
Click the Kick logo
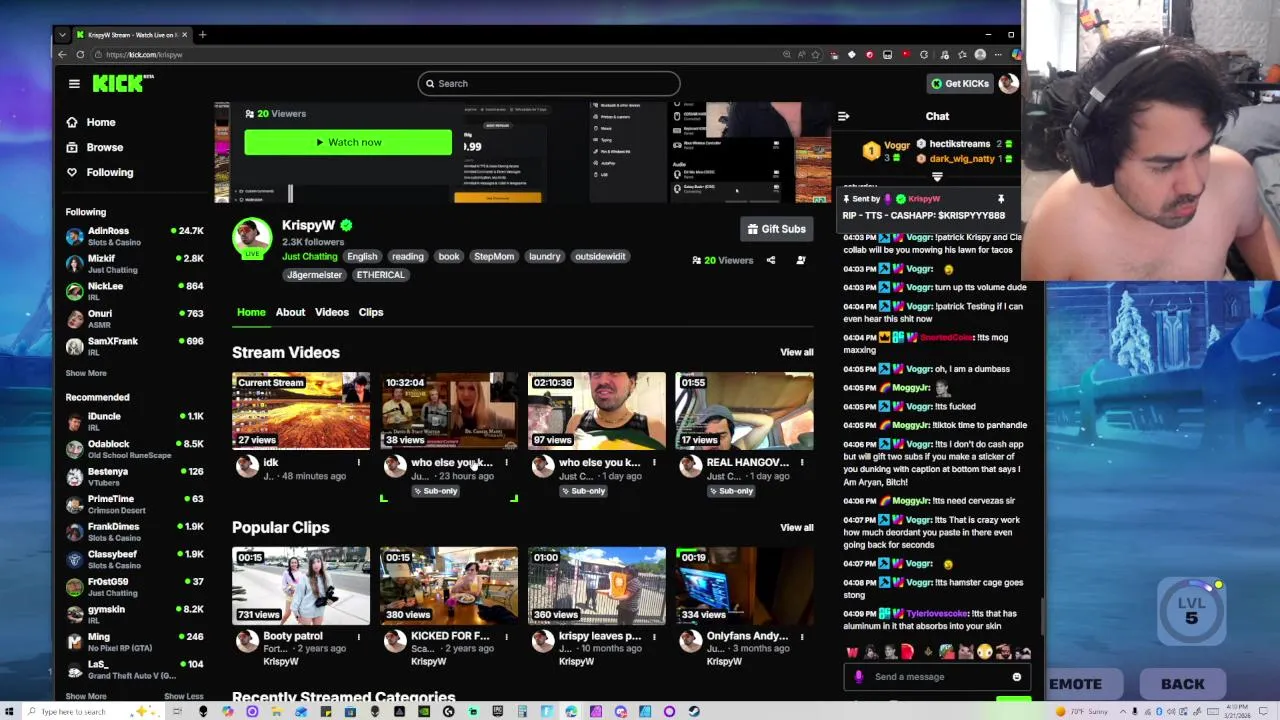[x=122, y=84]
